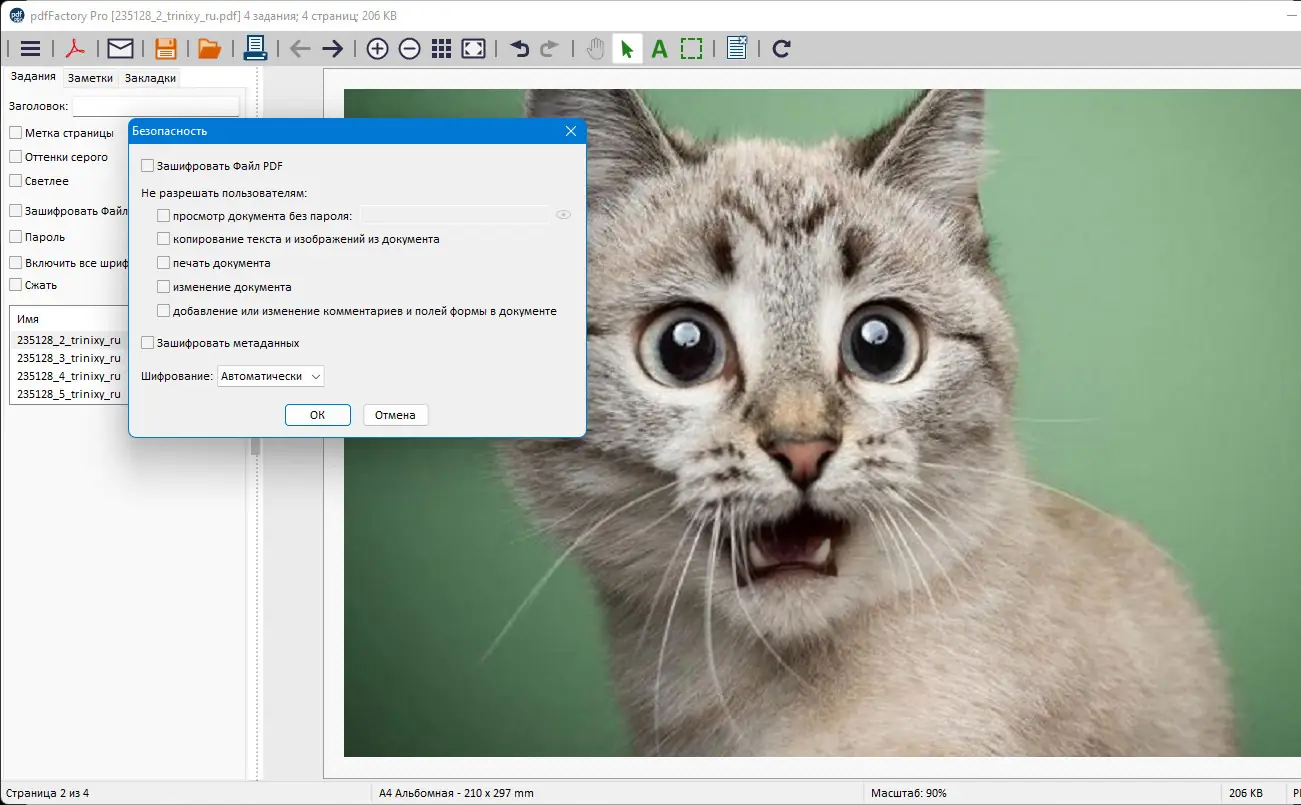
Task: Switch to the Заметки tab
Action: click(90, 78)
